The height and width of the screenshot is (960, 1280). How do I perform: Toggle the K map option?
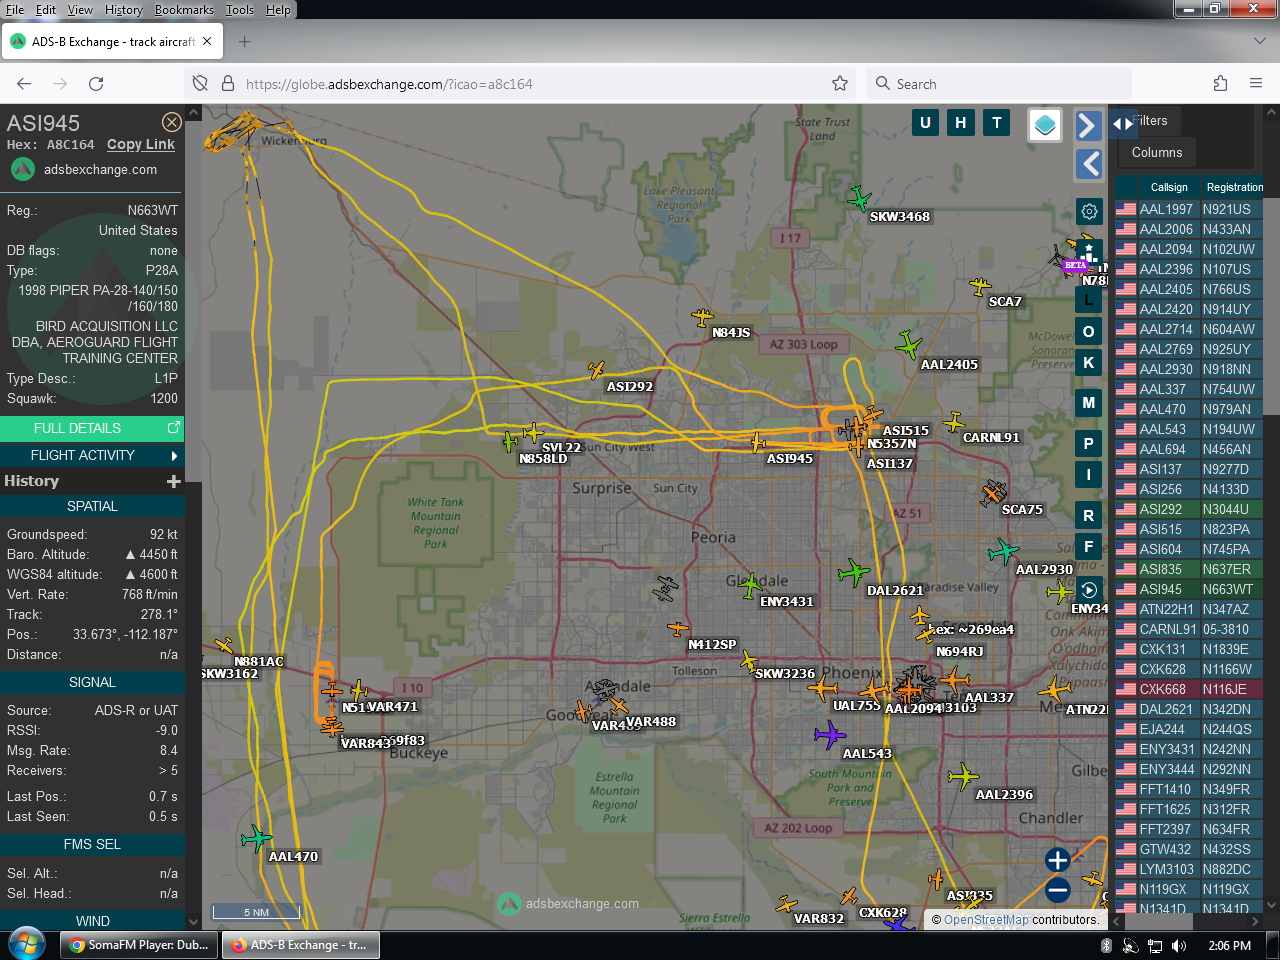pos(1089,363)
